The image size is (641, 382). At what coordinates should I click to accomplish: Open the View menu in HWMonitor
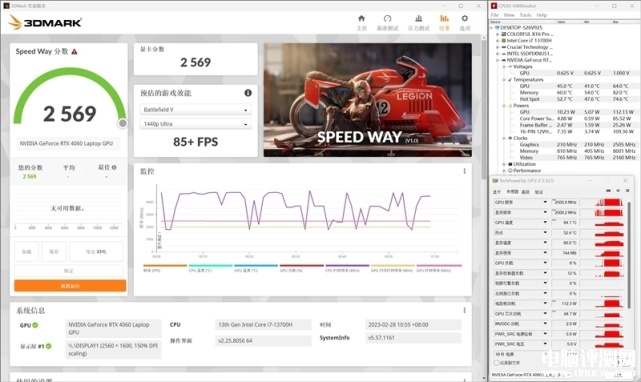[509, 15]
